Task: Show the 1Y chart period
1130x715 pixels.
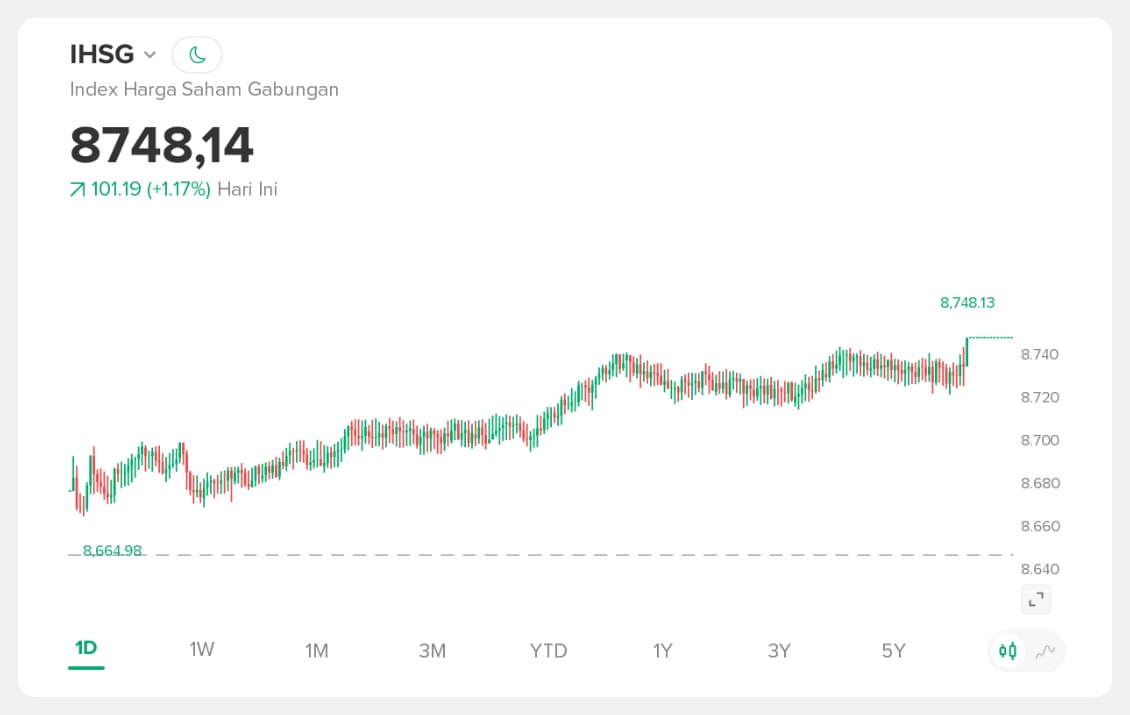Action: coord(663,651)
